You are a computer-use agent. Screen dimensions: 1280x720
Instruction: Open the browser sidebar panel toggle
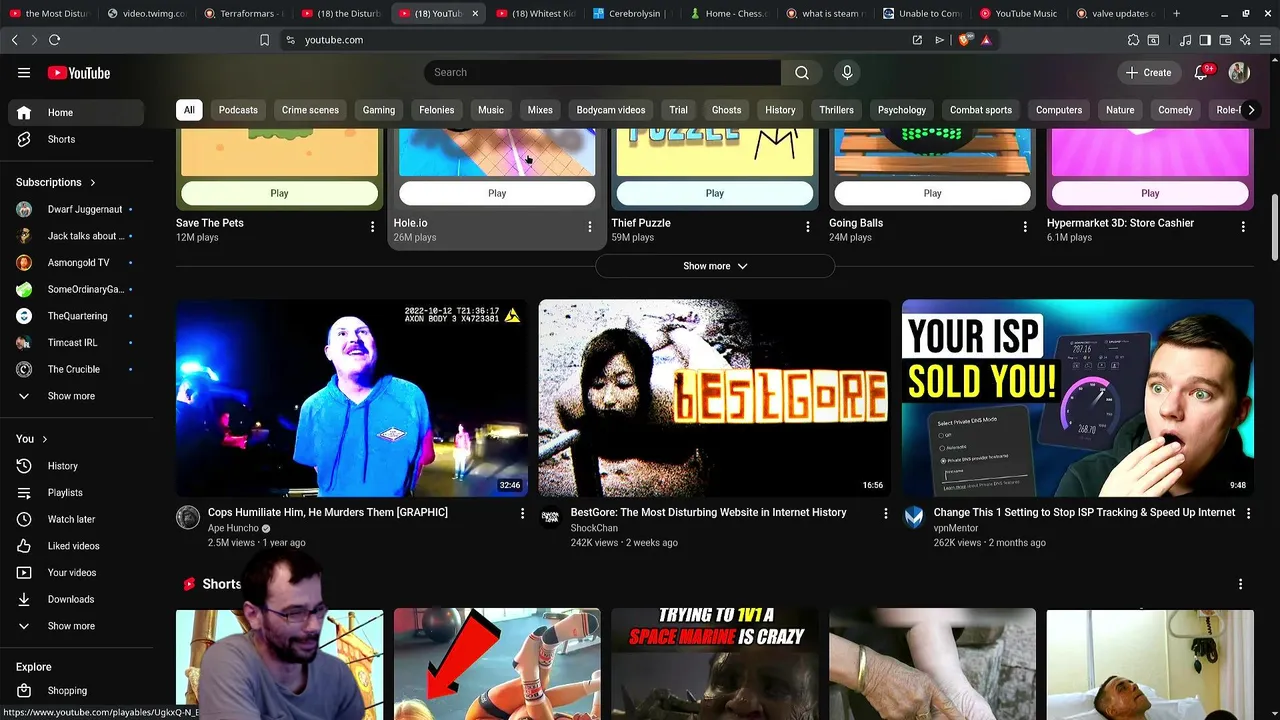(1205, 40)
